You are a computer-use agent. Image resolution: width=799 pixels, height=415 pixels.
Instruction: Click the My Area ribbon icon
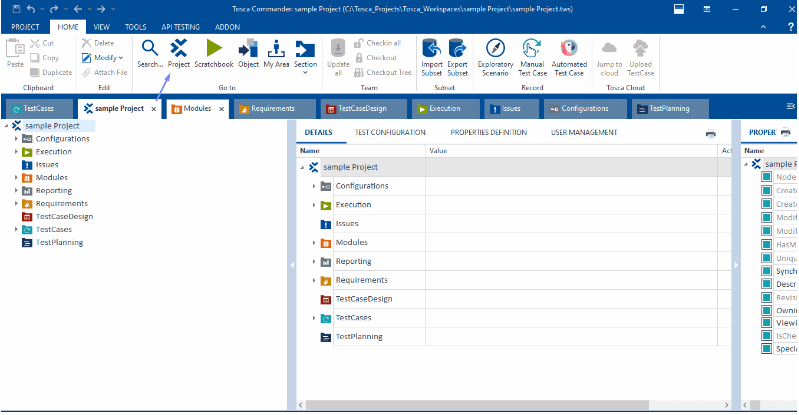(277, 50)
